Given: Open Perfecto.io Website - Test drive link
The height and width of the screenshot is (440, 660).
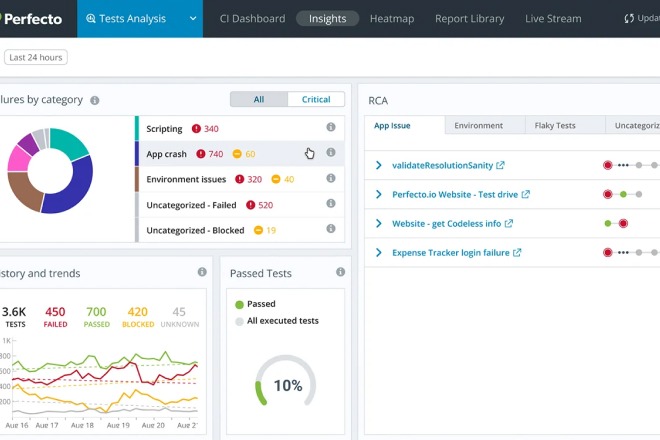Looking at the screenshot, I should click(454, 195).
